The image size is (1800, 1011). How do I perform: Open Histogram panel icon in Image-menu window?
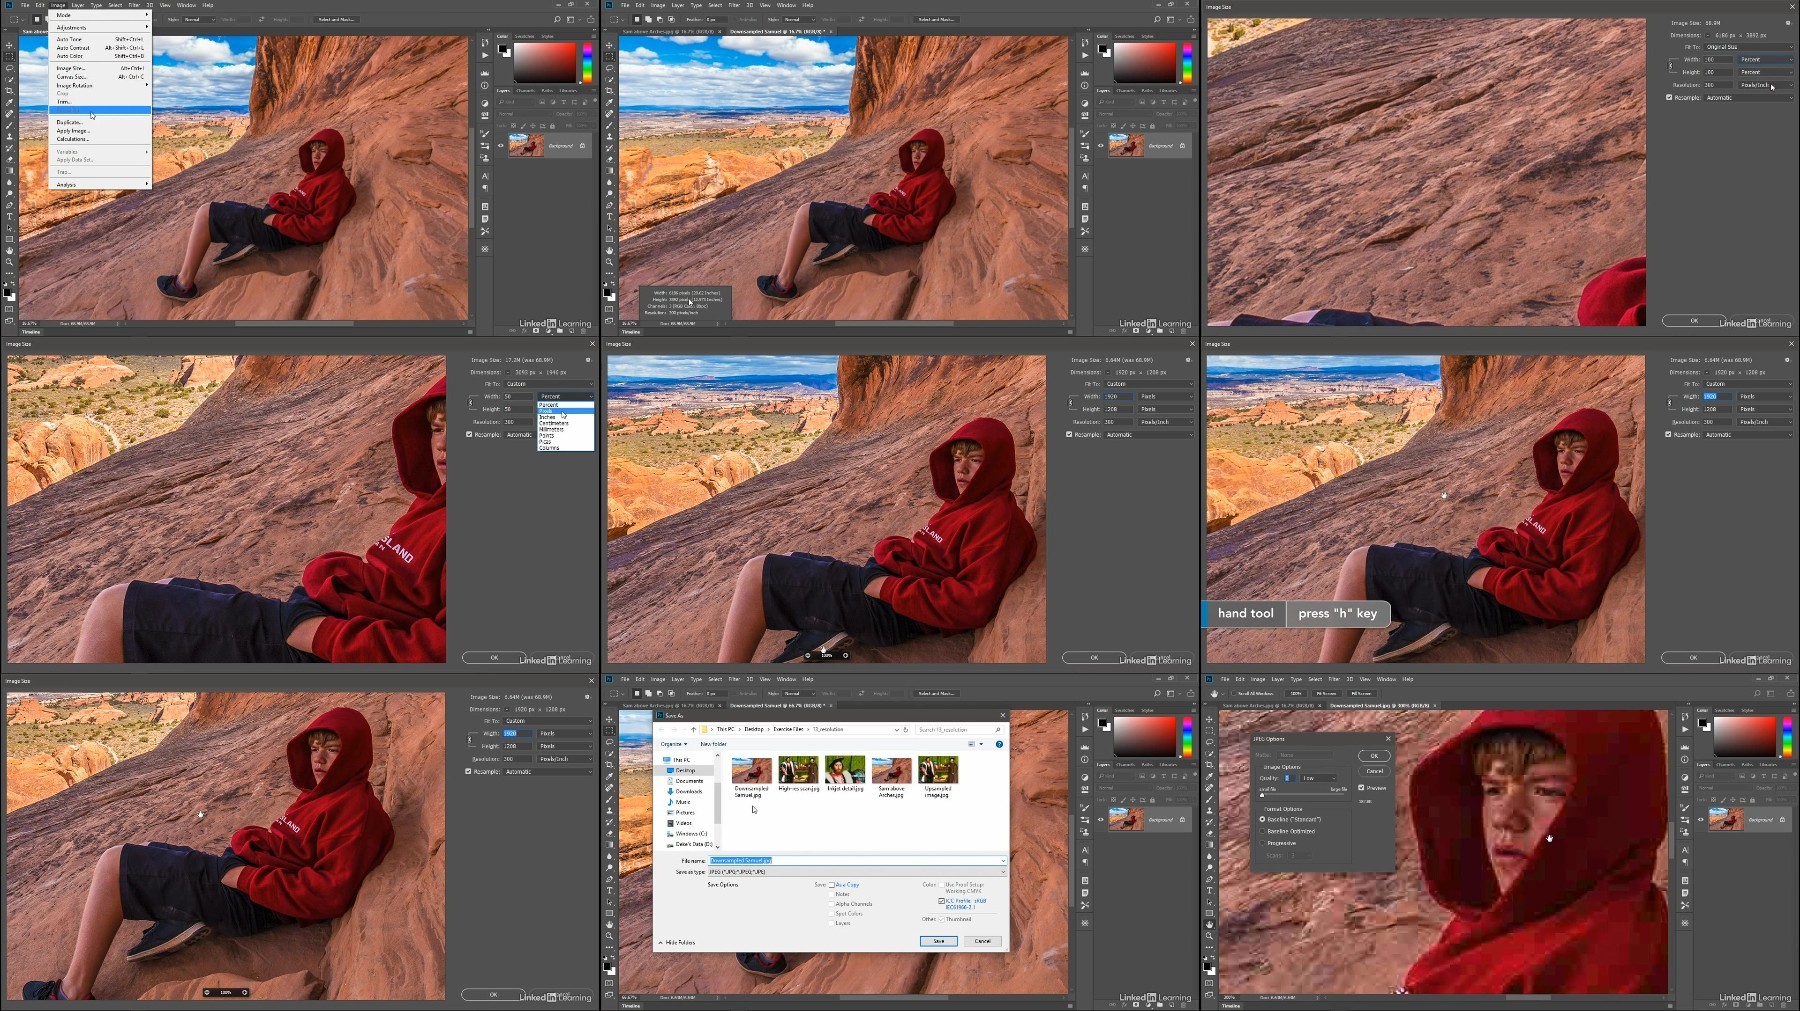click(x=485, y=73)
